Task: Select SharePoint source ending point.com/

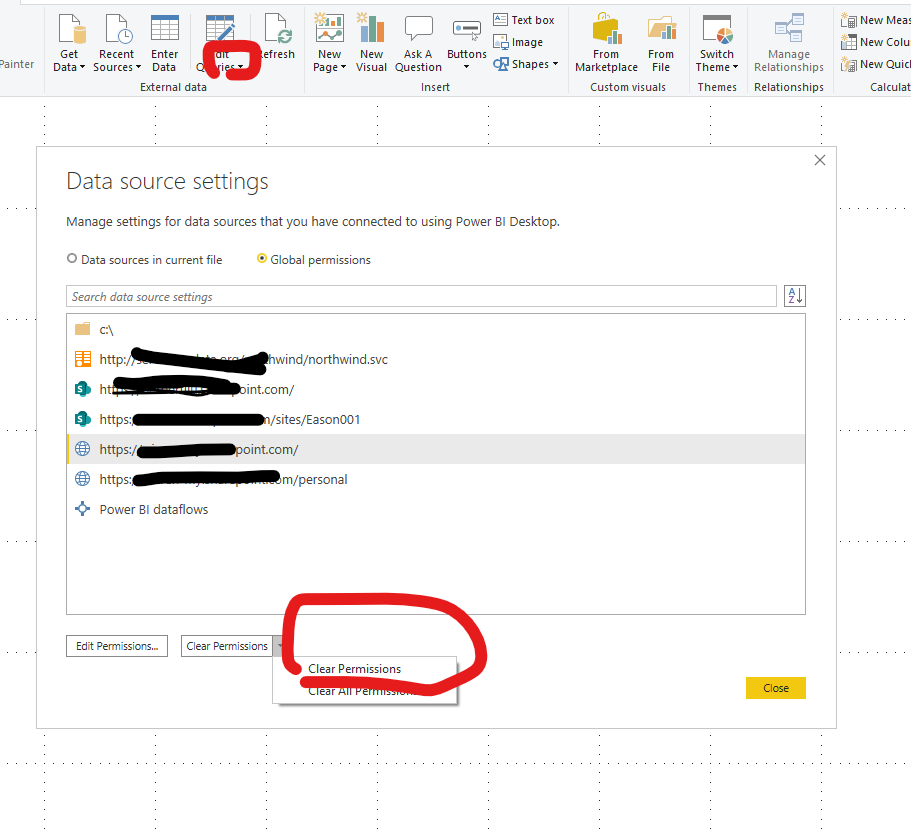Action: pos(436,389)
